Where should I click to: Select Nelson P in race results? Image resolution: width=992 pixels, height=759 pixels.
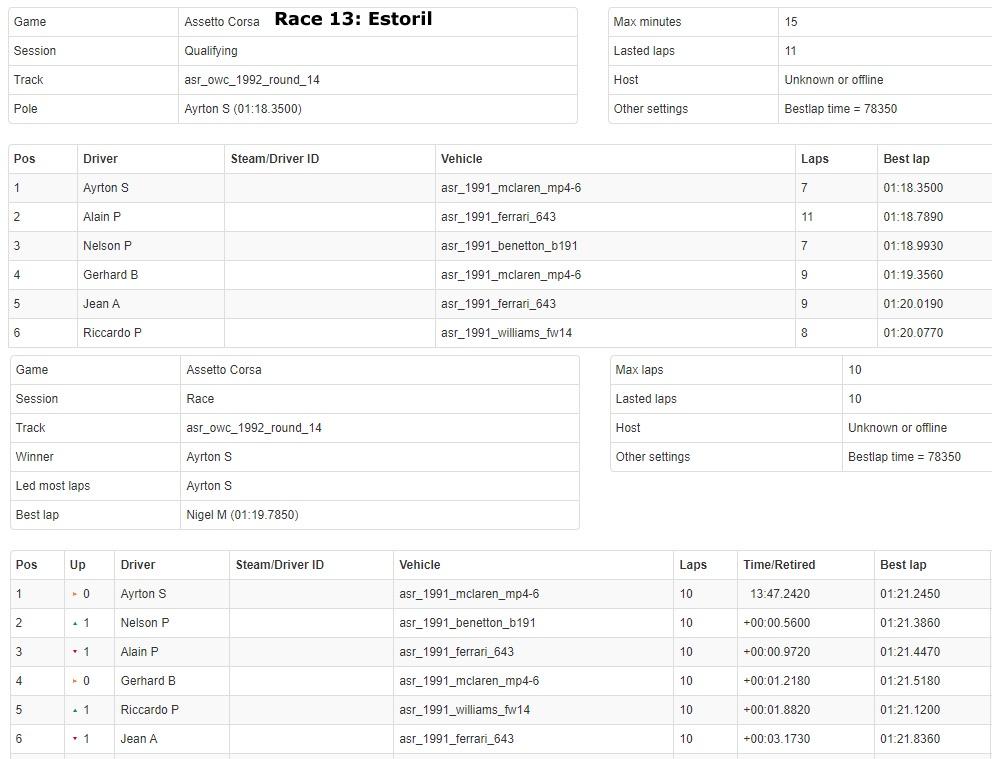(144, 623)
